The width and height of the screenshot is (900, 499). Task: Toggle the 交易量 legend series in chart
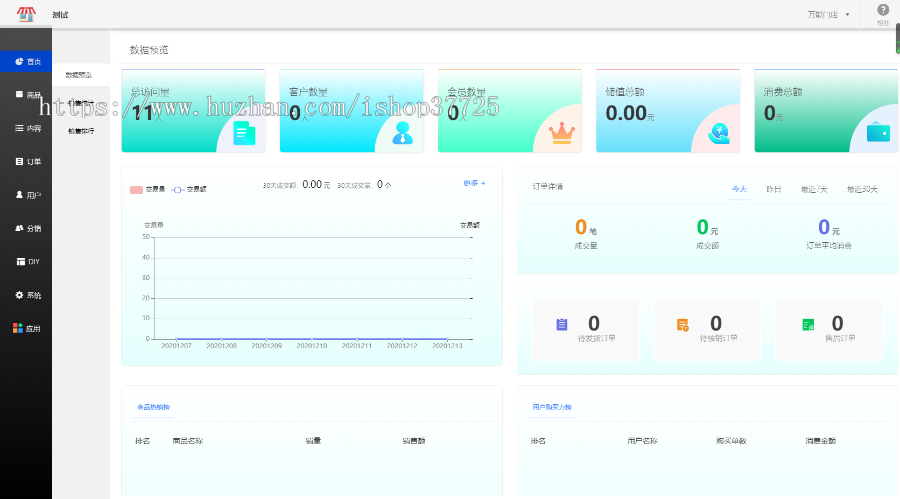click(146, 188)
